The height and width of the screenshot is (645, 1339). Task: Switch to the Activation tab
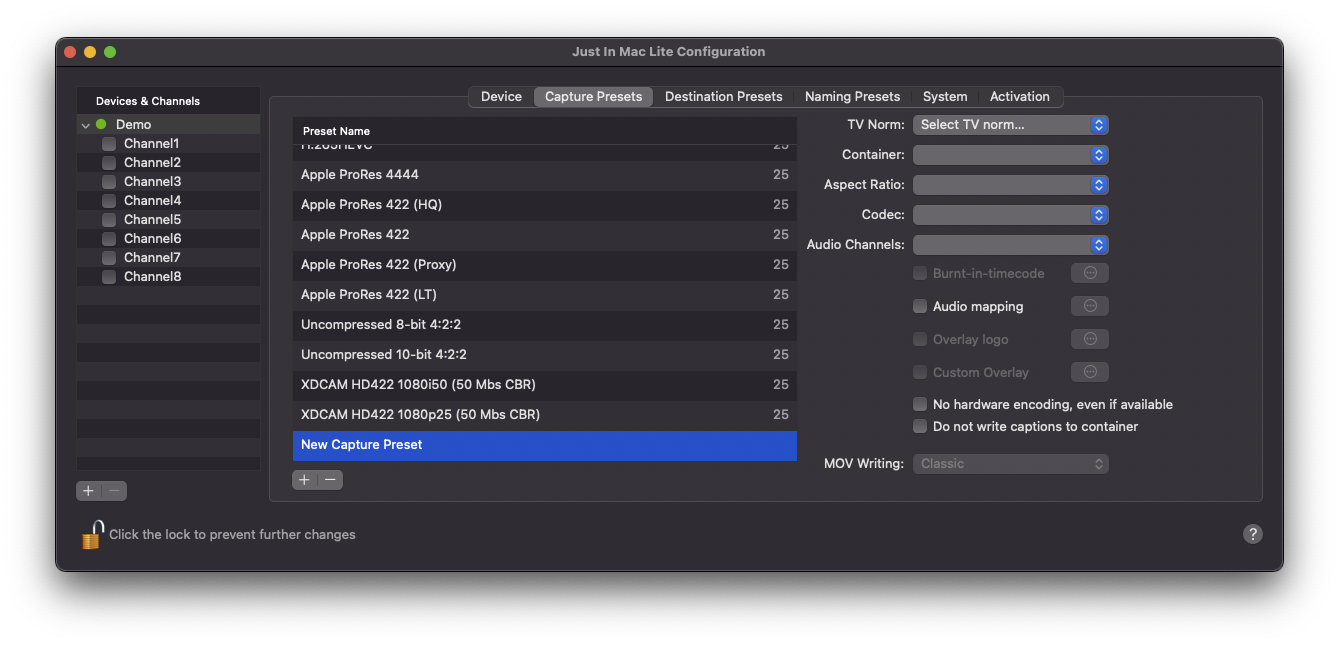pos(1020,97)
